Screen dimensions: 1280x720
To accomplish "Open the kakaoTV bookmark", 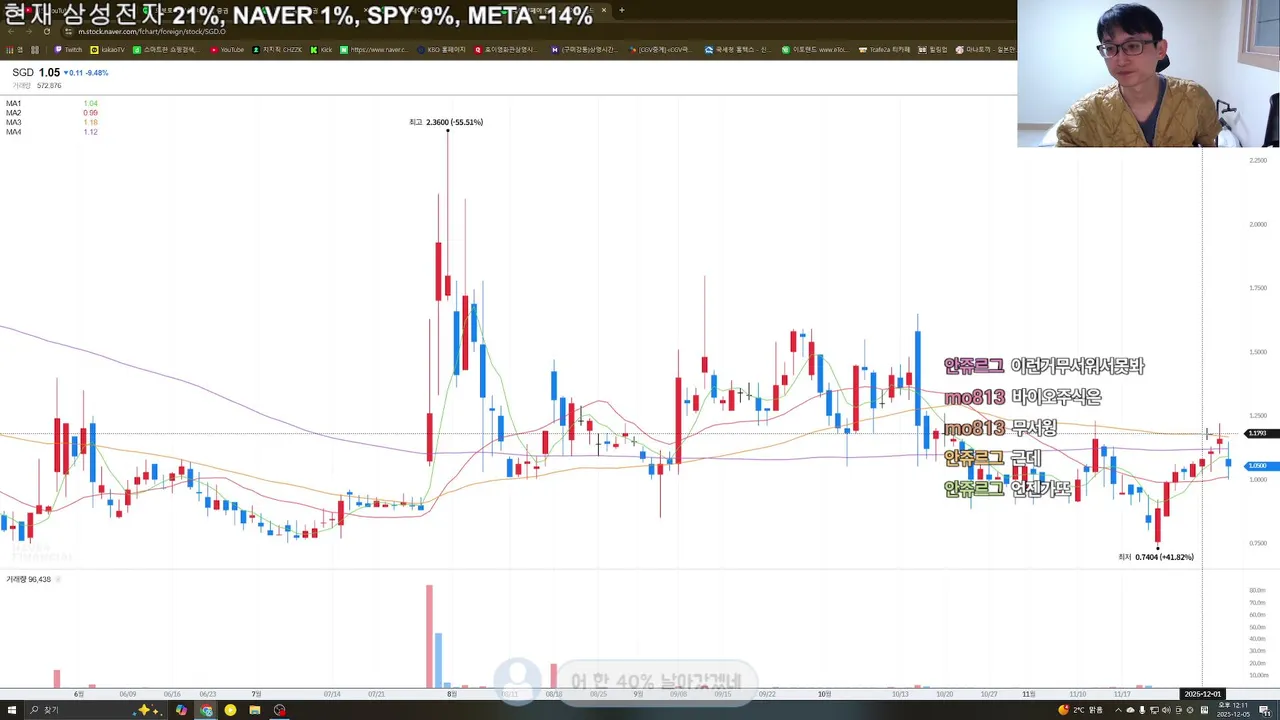I will [x=107, y=49].
